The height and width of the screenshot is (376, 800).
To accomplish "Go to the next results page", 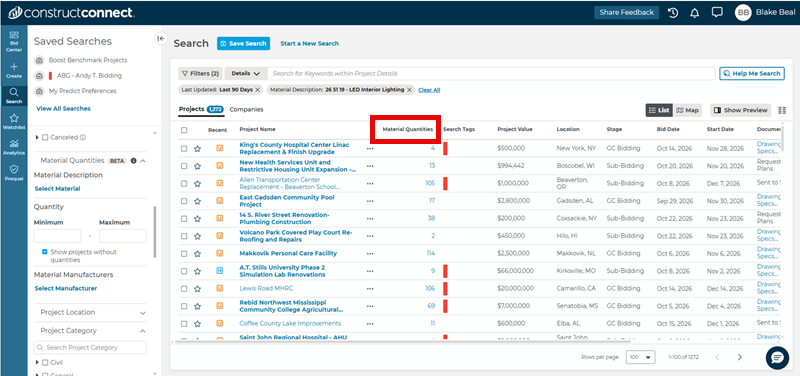I will click(740, 357).
